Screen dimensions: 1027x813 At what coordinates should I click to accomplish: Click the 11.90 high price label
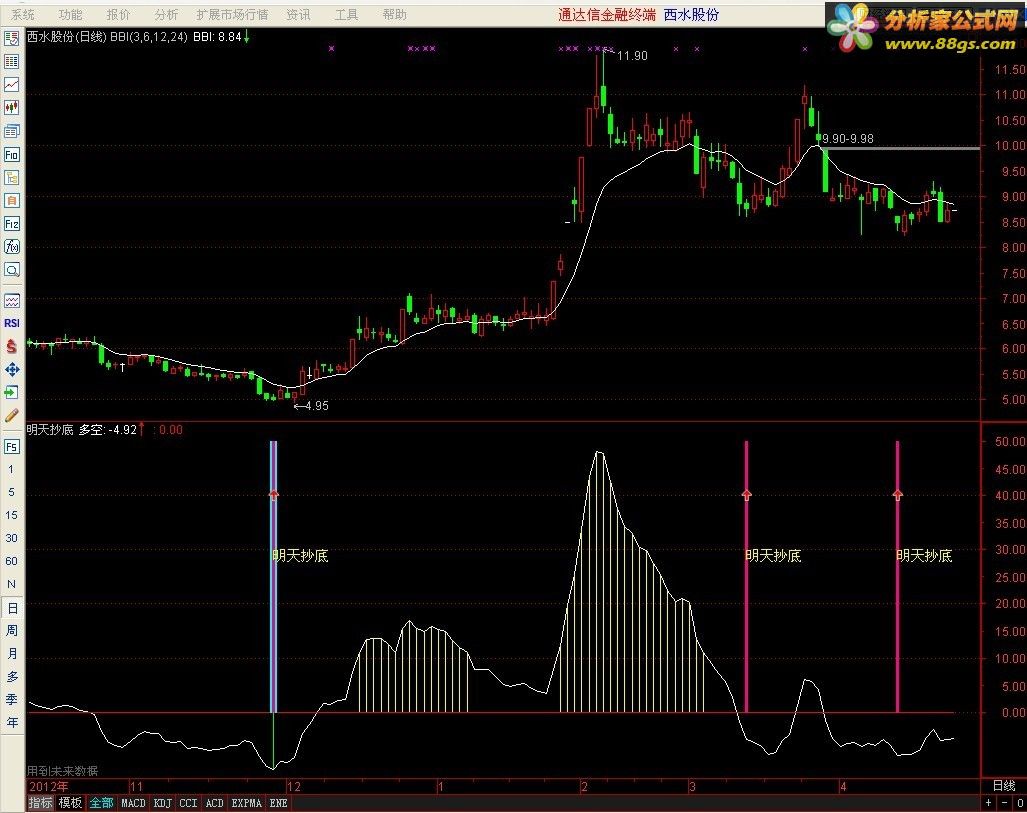(x=632, y=56)
